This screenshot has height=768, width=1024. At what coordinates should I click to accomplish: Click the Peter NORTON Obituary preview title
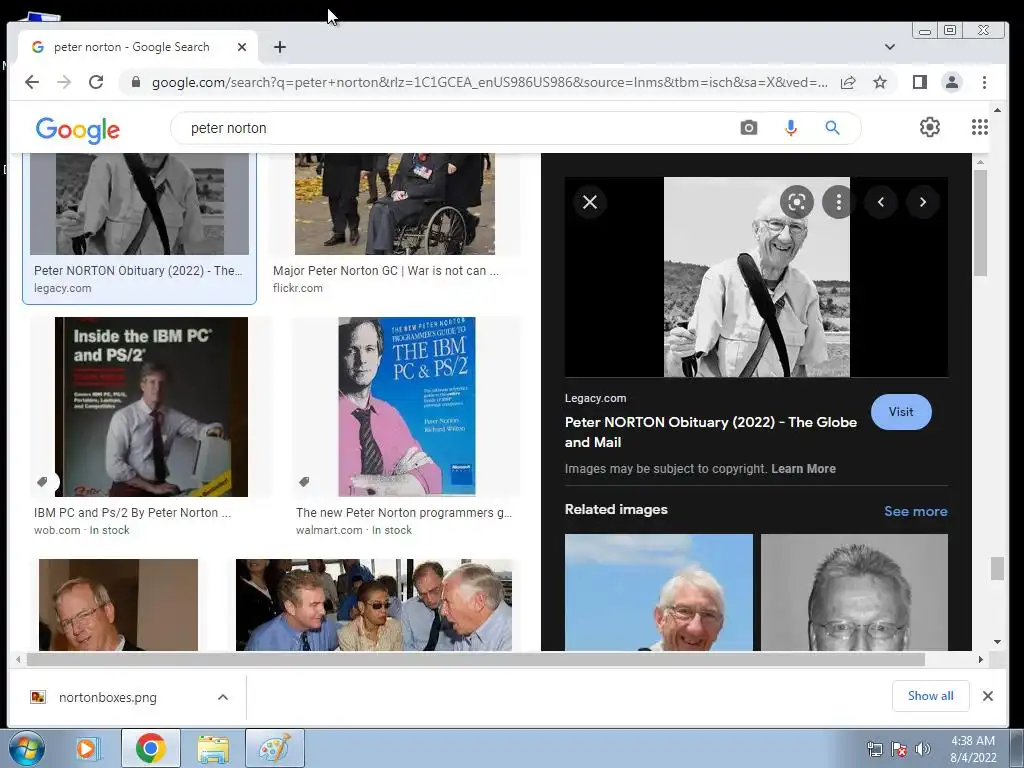[711, 432]
